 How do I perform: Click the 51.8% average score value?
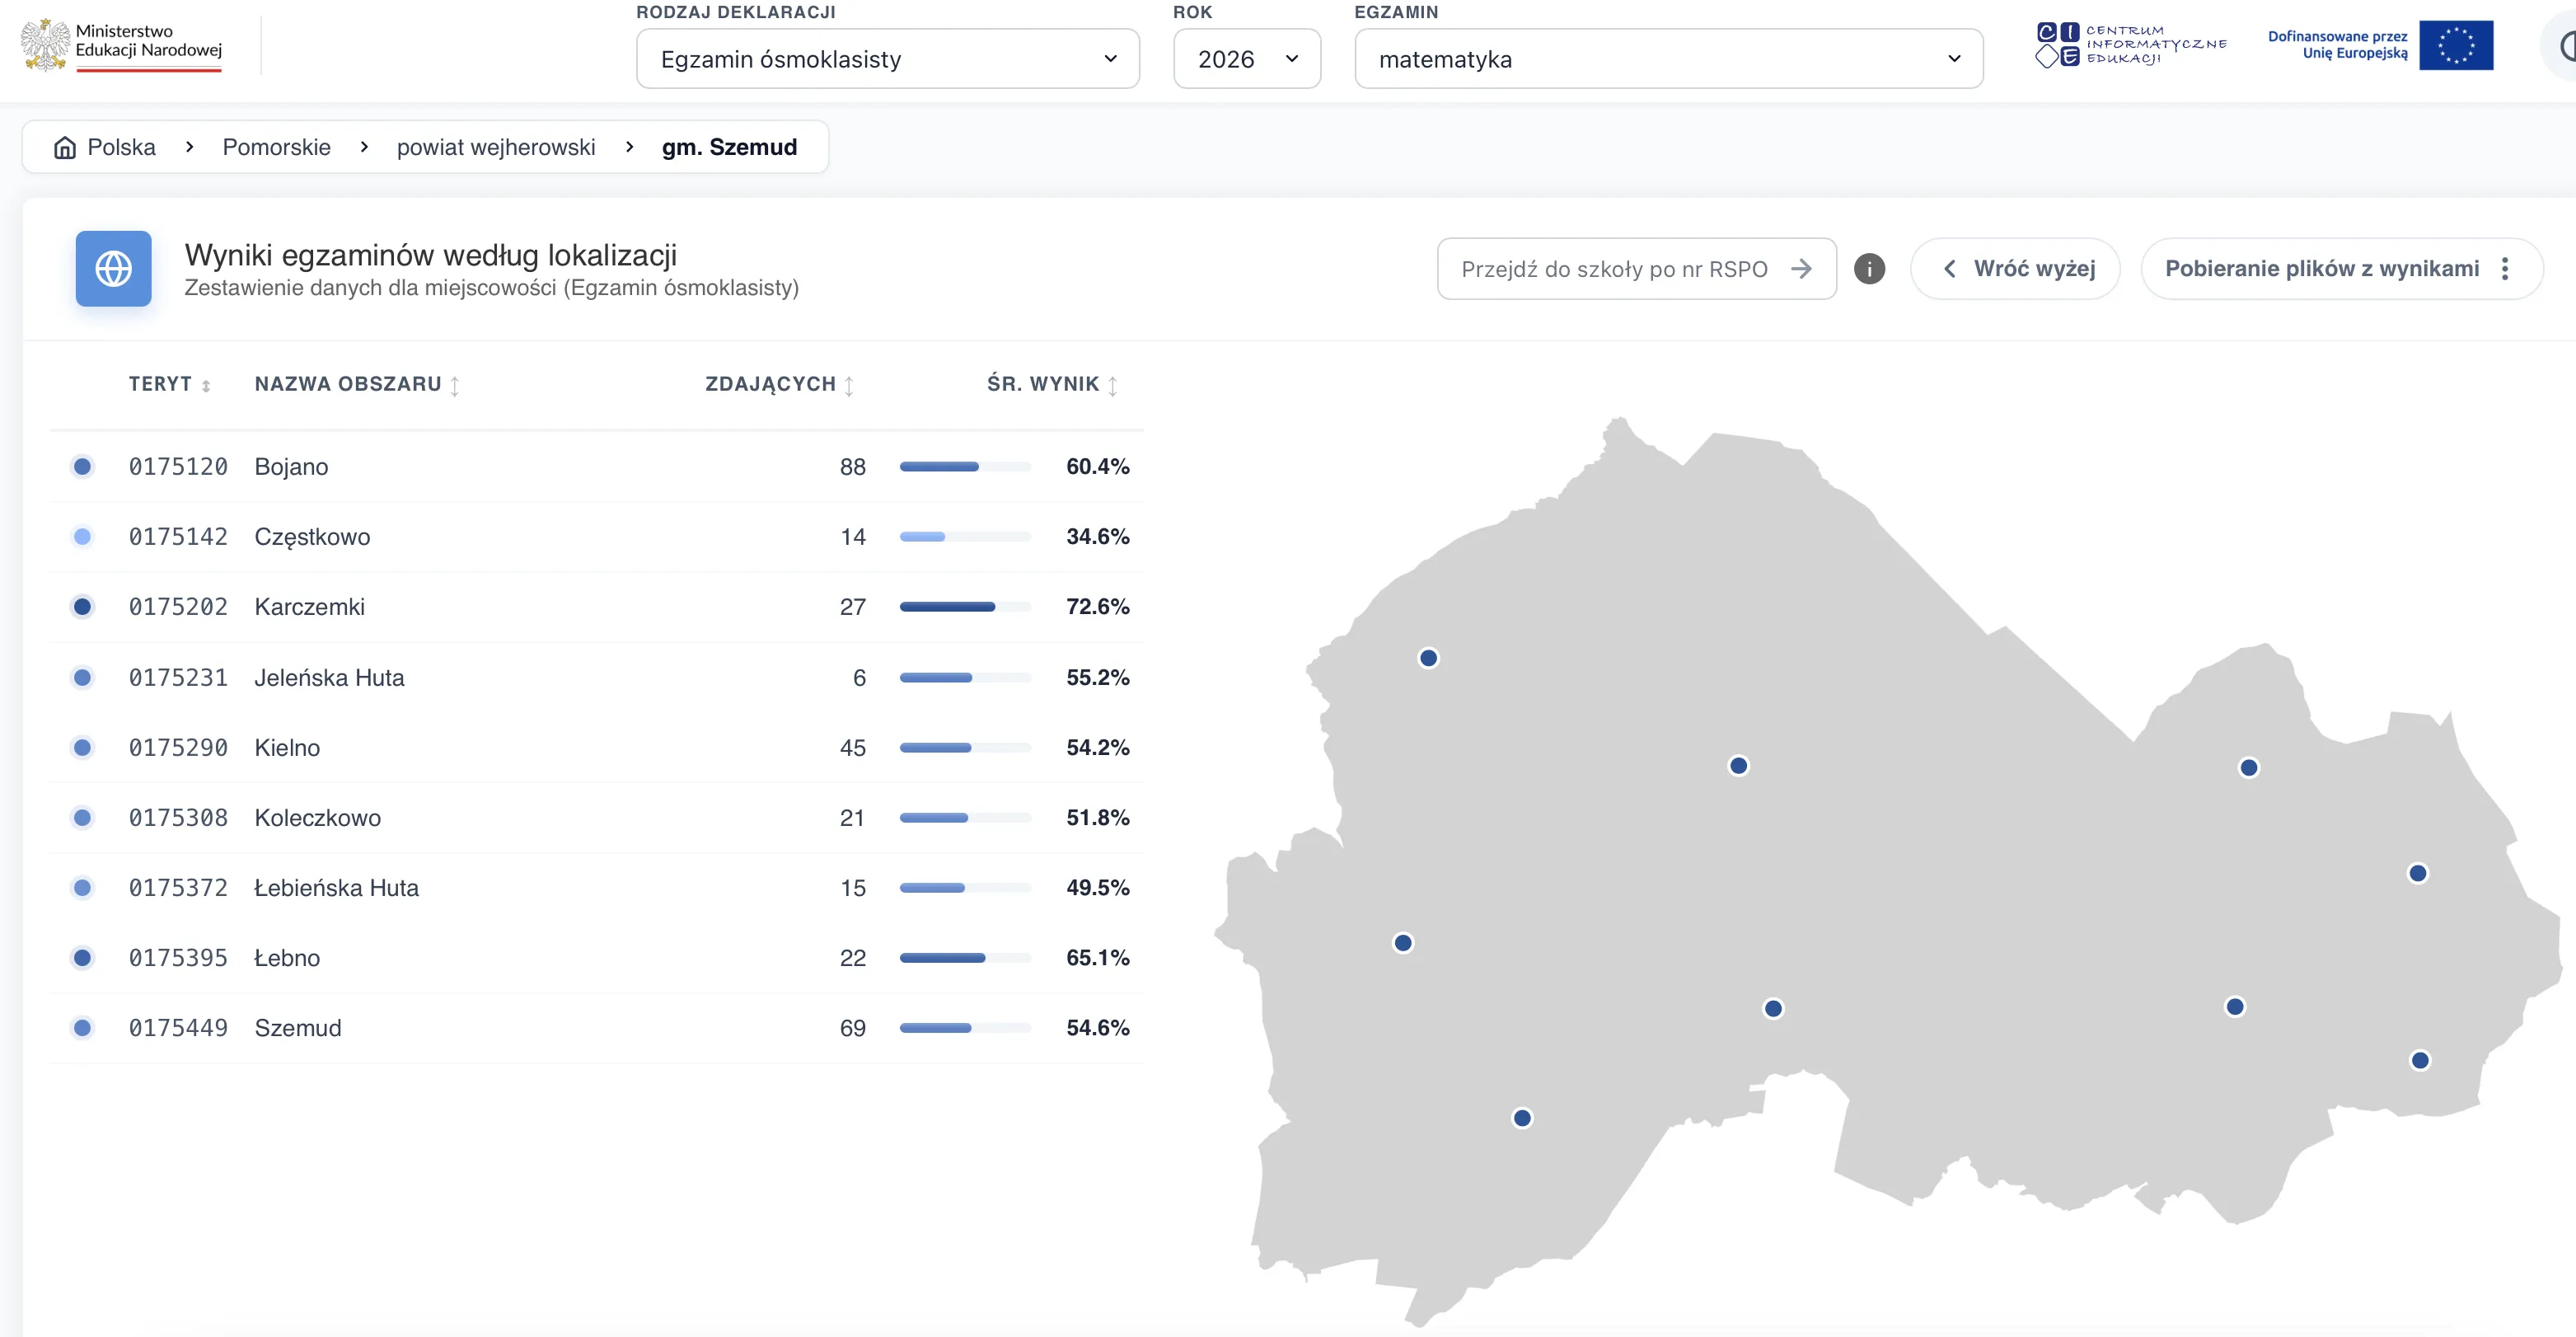pyautogui.click(x=1097, y=818)
